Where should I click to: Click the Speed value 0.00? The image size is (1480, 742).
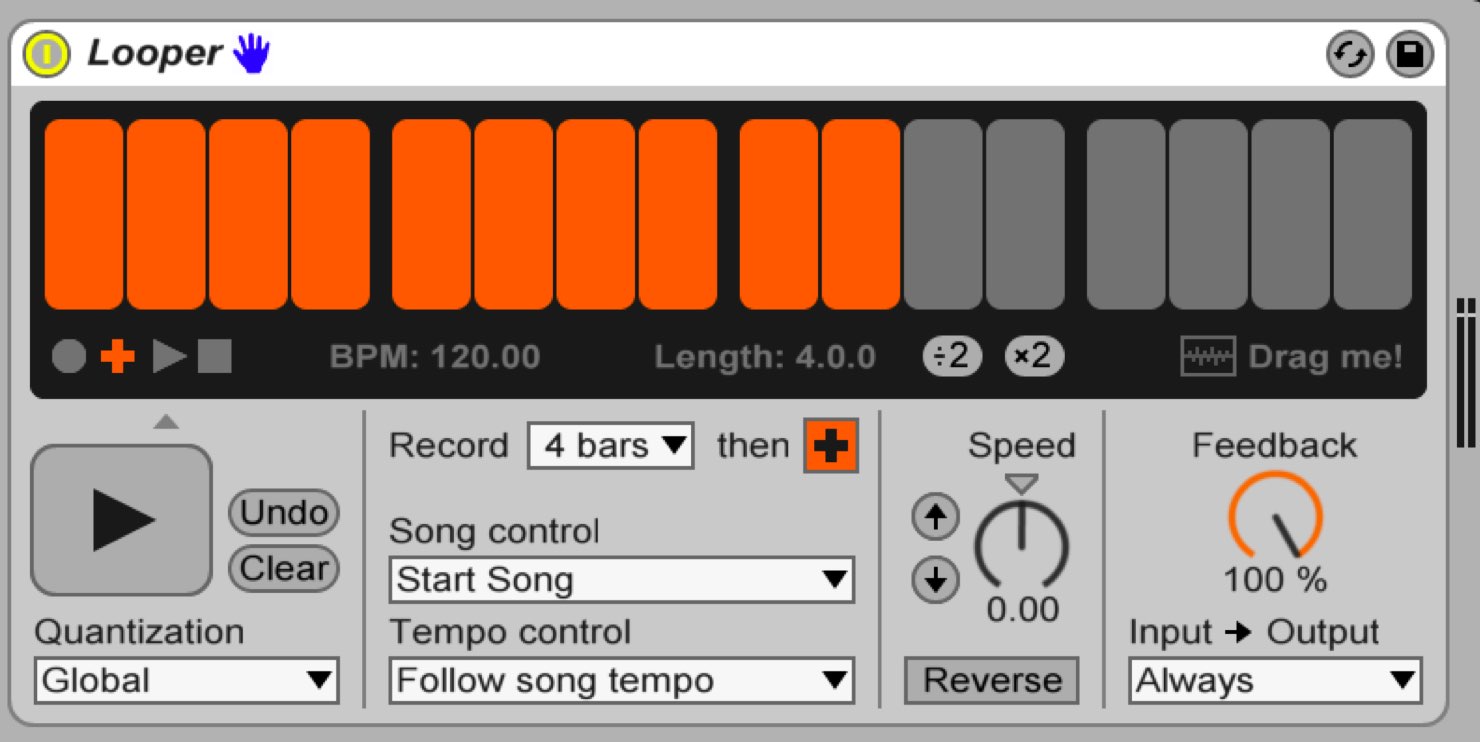pyautogui.click(x=1022, y=609)
